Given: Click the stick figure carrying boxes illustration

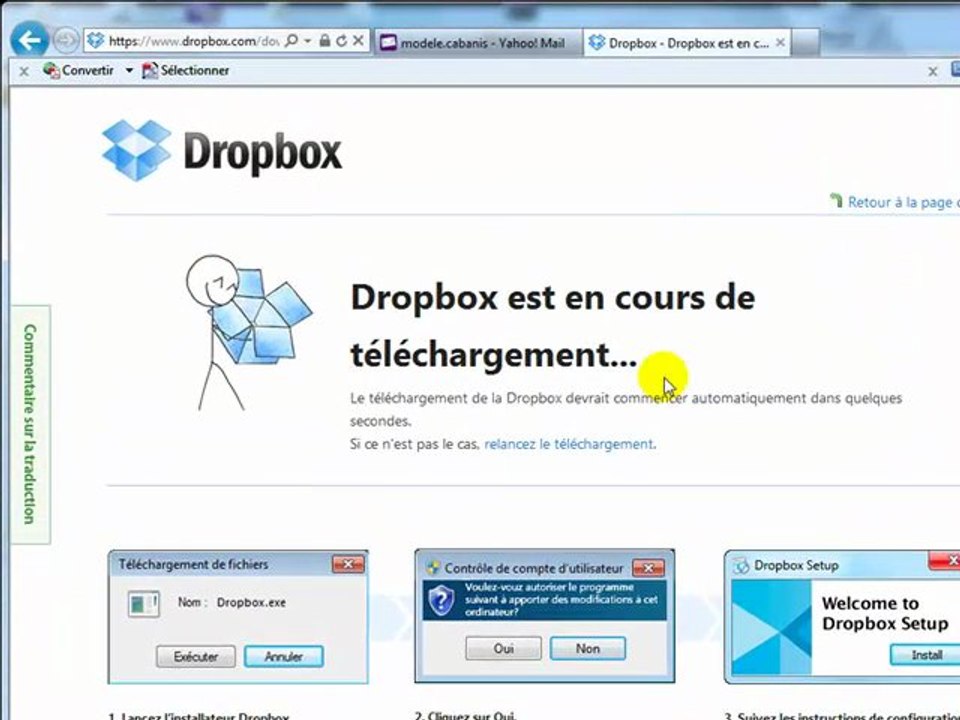Looking at the screenshot, I should pyautogui.click(x=248, y=332).
